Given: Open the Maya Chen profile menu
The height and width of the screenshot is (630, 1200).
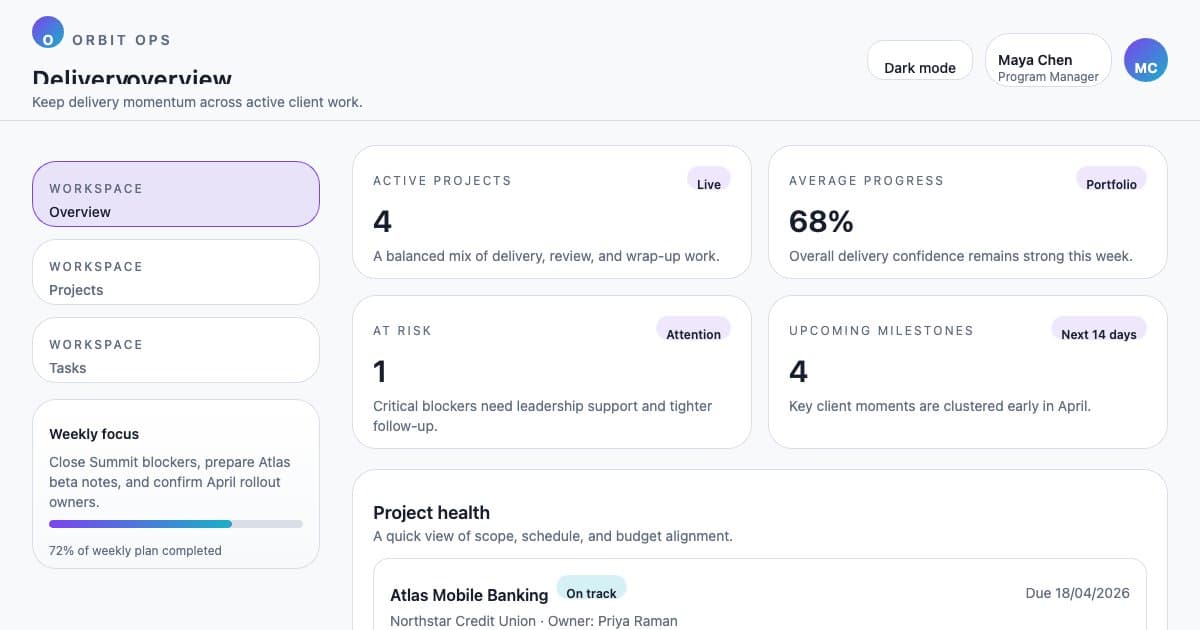Looking at the screenshot, I should (1048, 60).
